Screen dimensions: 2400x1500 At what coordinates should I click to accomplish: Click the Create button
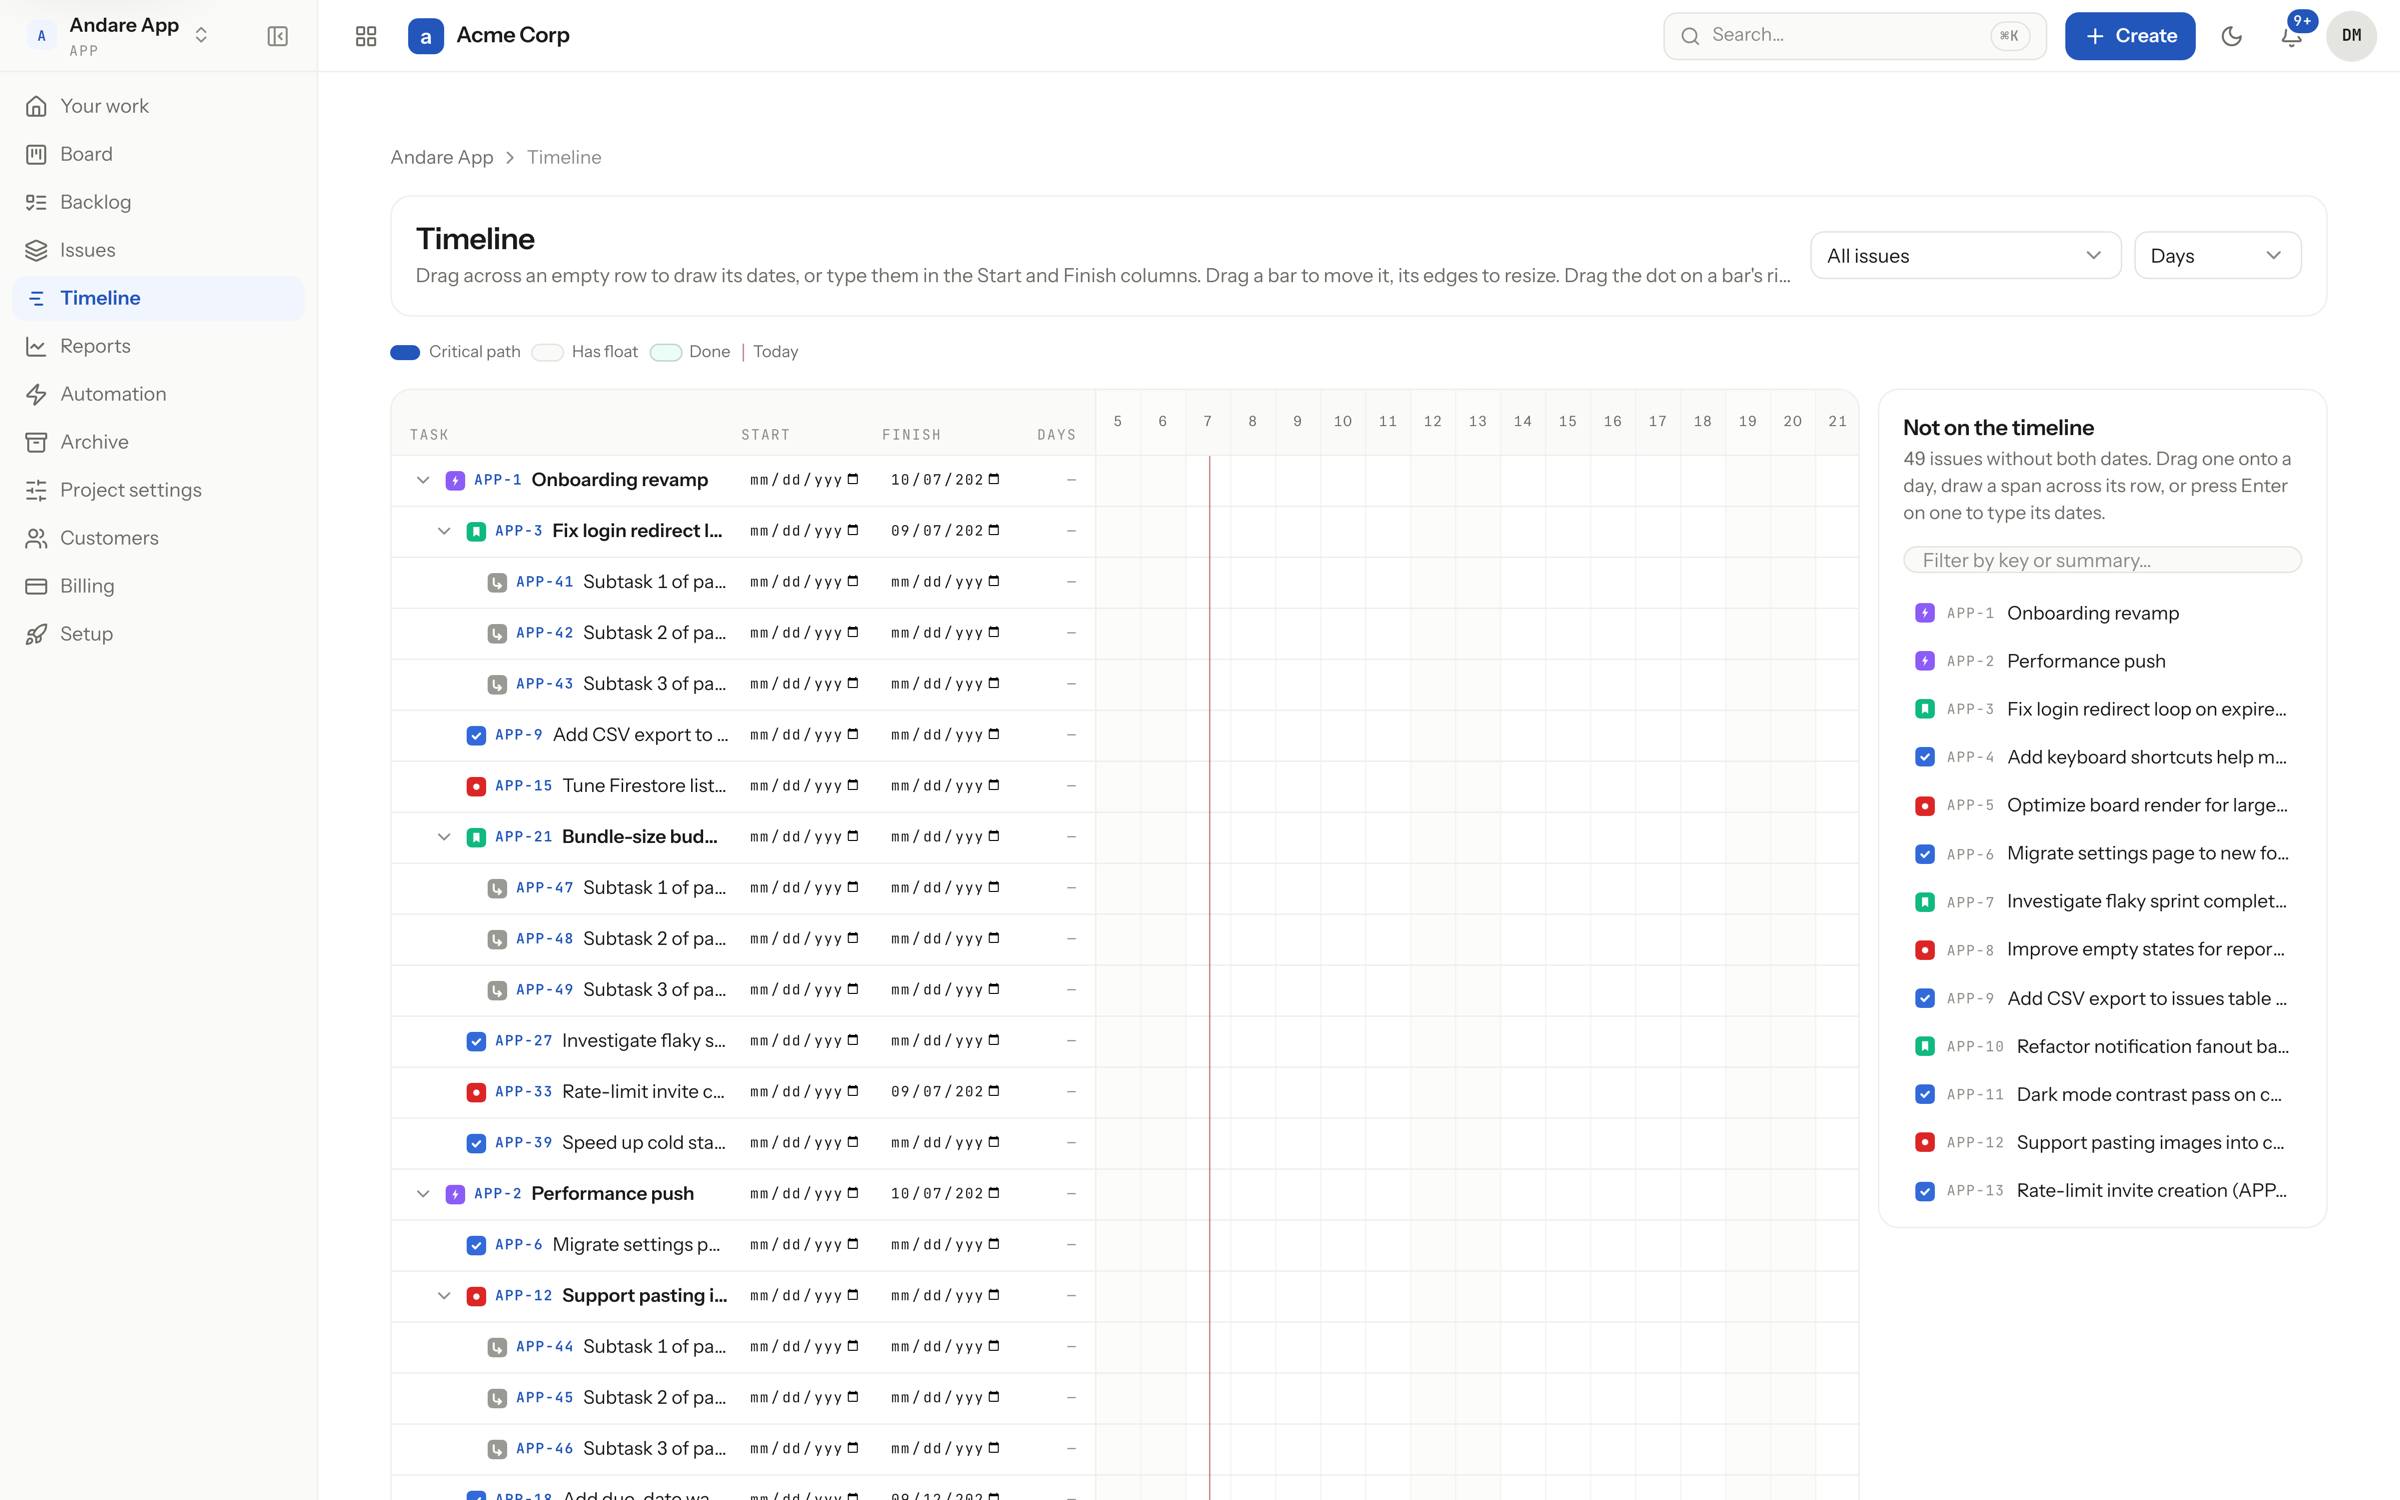[x=2129, y=36]
